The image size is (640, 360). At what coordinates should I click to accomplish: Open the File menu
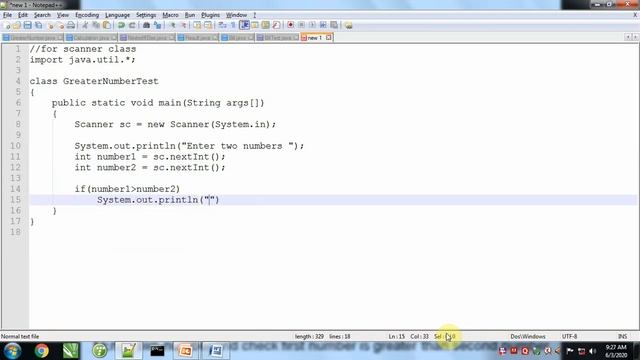click(7, 15)
